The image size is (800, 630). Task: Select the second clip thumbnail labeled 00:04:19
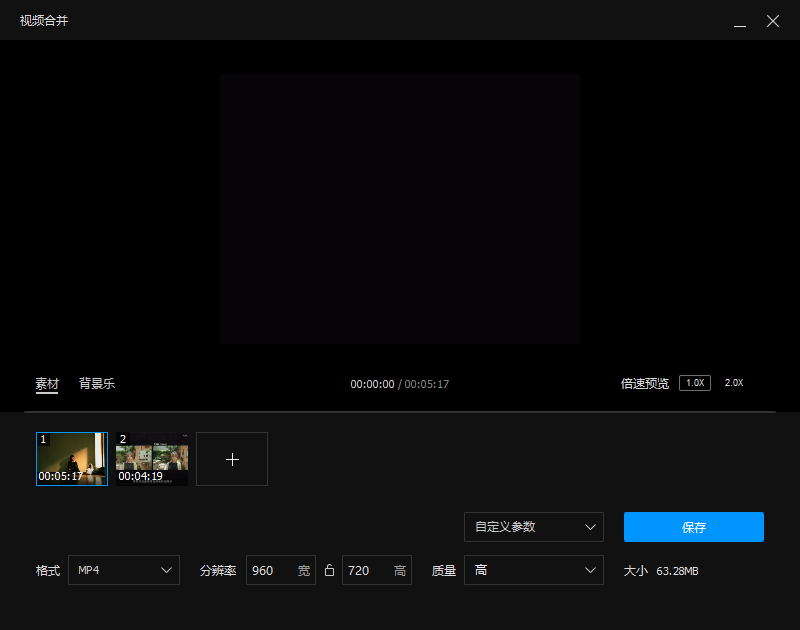point(151,459)
